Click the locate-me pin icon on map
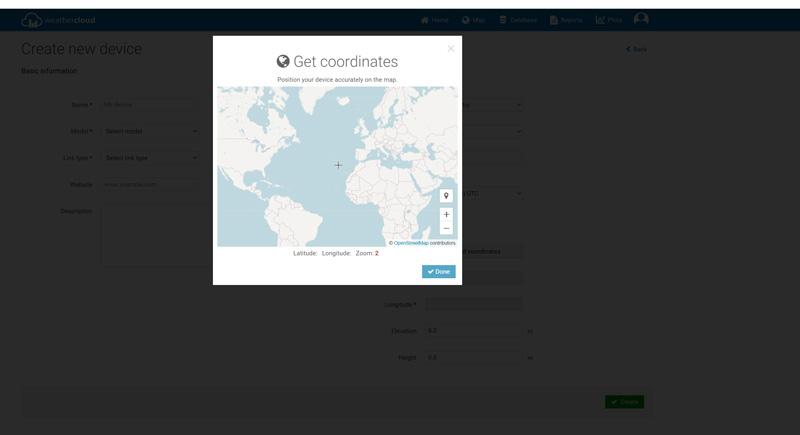This screenshot has height=435, width=800. pos(446,196)
